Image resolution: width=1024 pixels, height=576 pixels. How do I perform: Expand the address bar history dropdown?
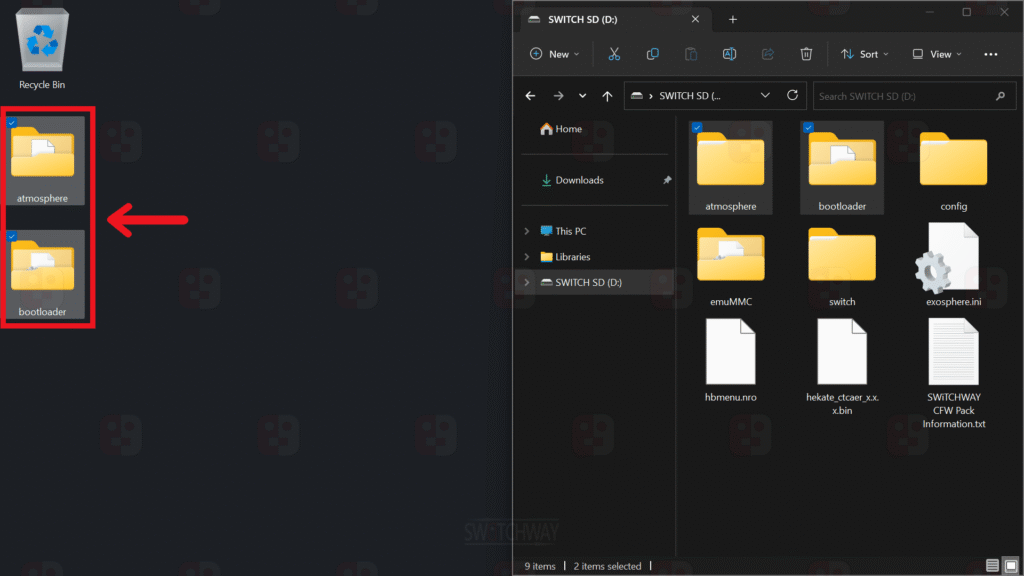click(765, 95)
